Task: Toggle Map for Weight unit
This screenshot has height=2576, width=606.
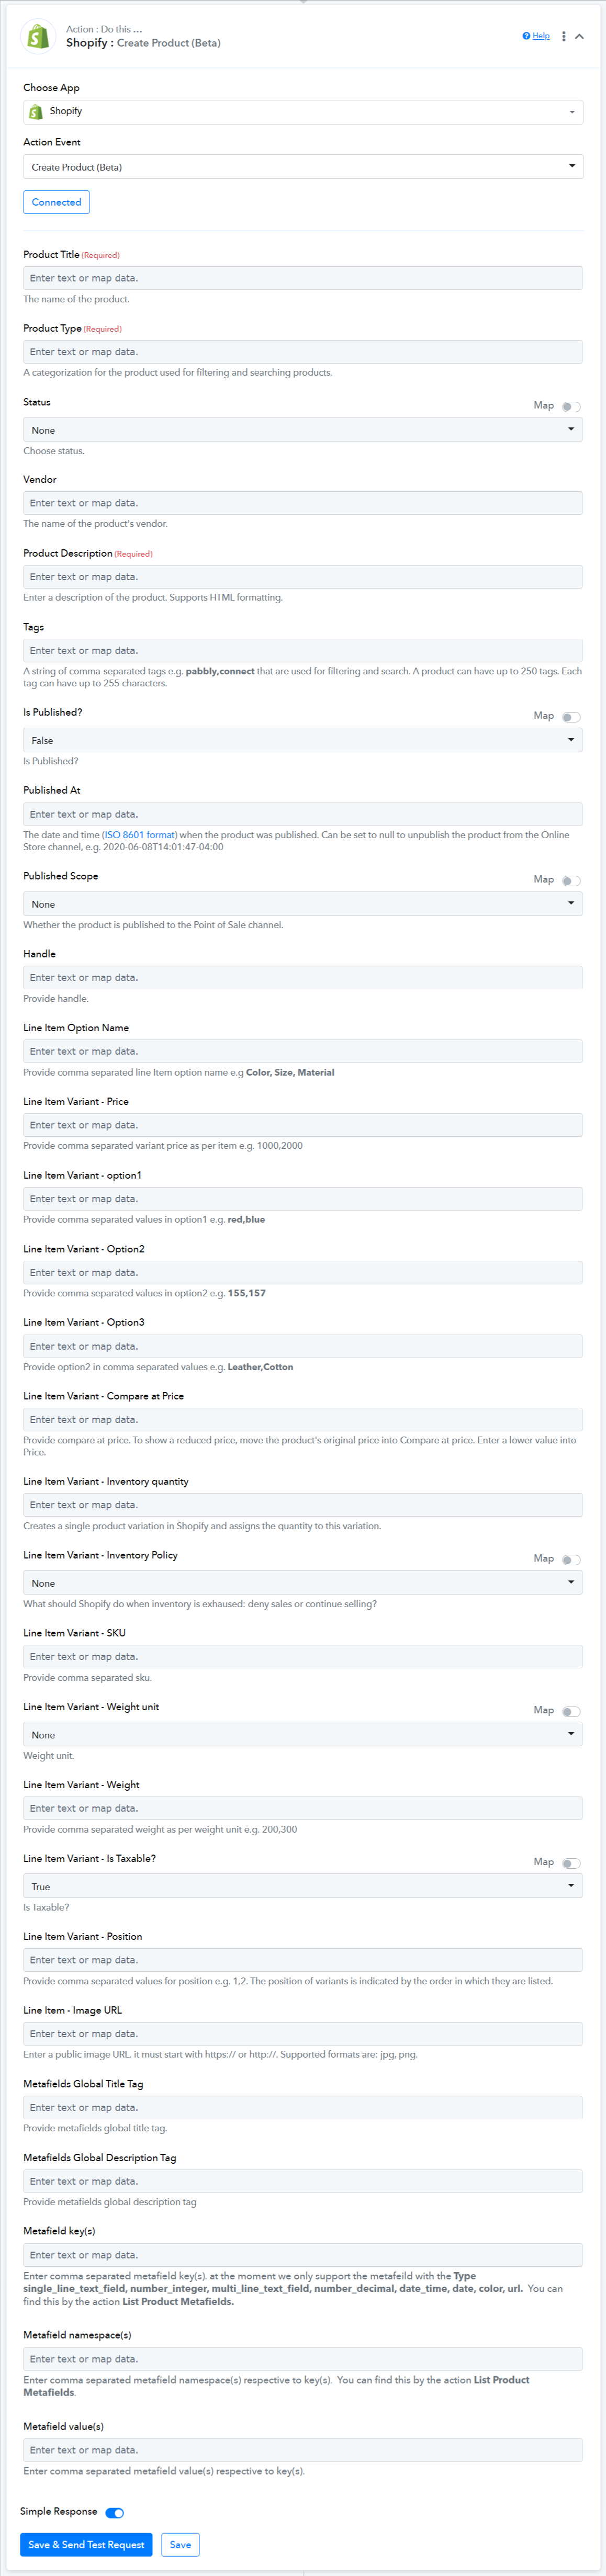Action: [x=571, y=1712]
